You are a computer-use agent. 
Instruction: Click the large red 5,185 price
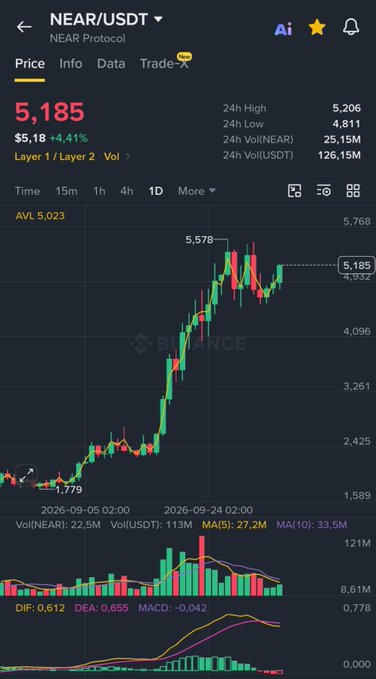pos(49,112)
